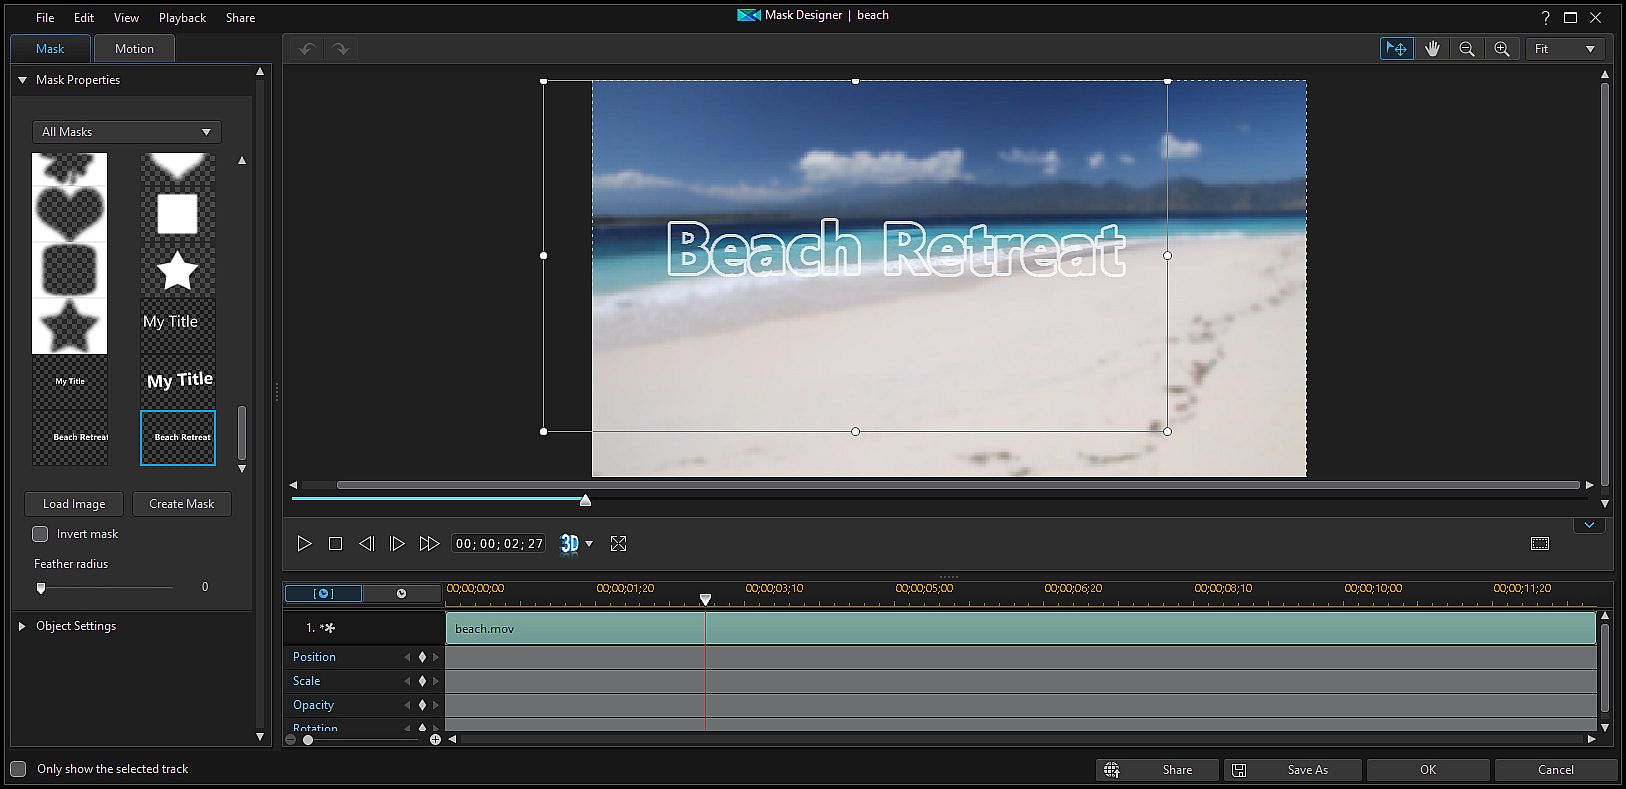Click the undo arrow icon

tap(307, 49)
